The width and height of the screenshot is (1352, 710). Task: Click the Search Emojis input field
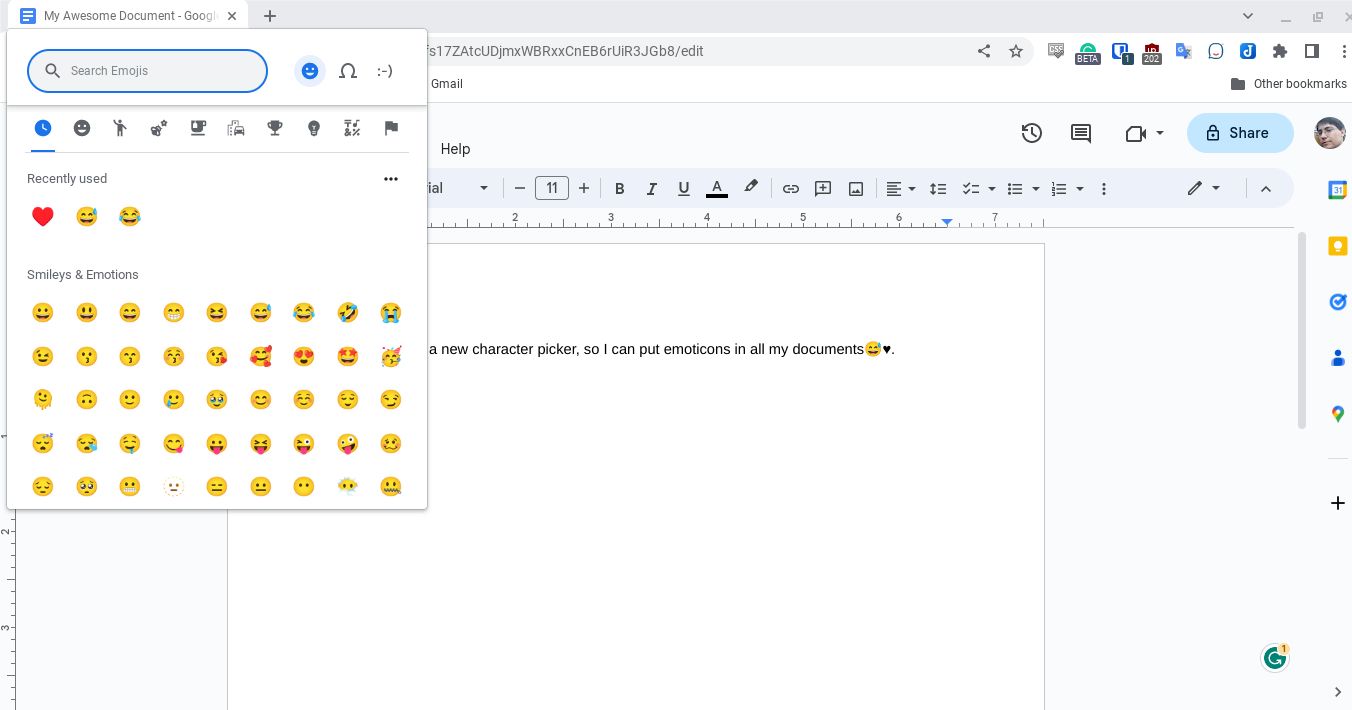pos(147,71)
